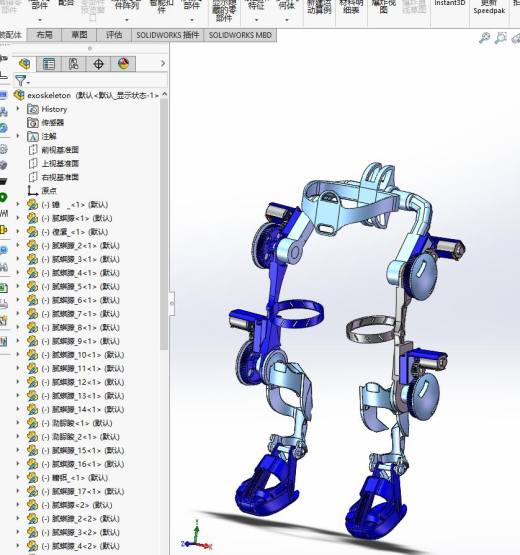This screenshot has height=555, width=520.
Task: Expand the History folder node
Action: (18, 109)
